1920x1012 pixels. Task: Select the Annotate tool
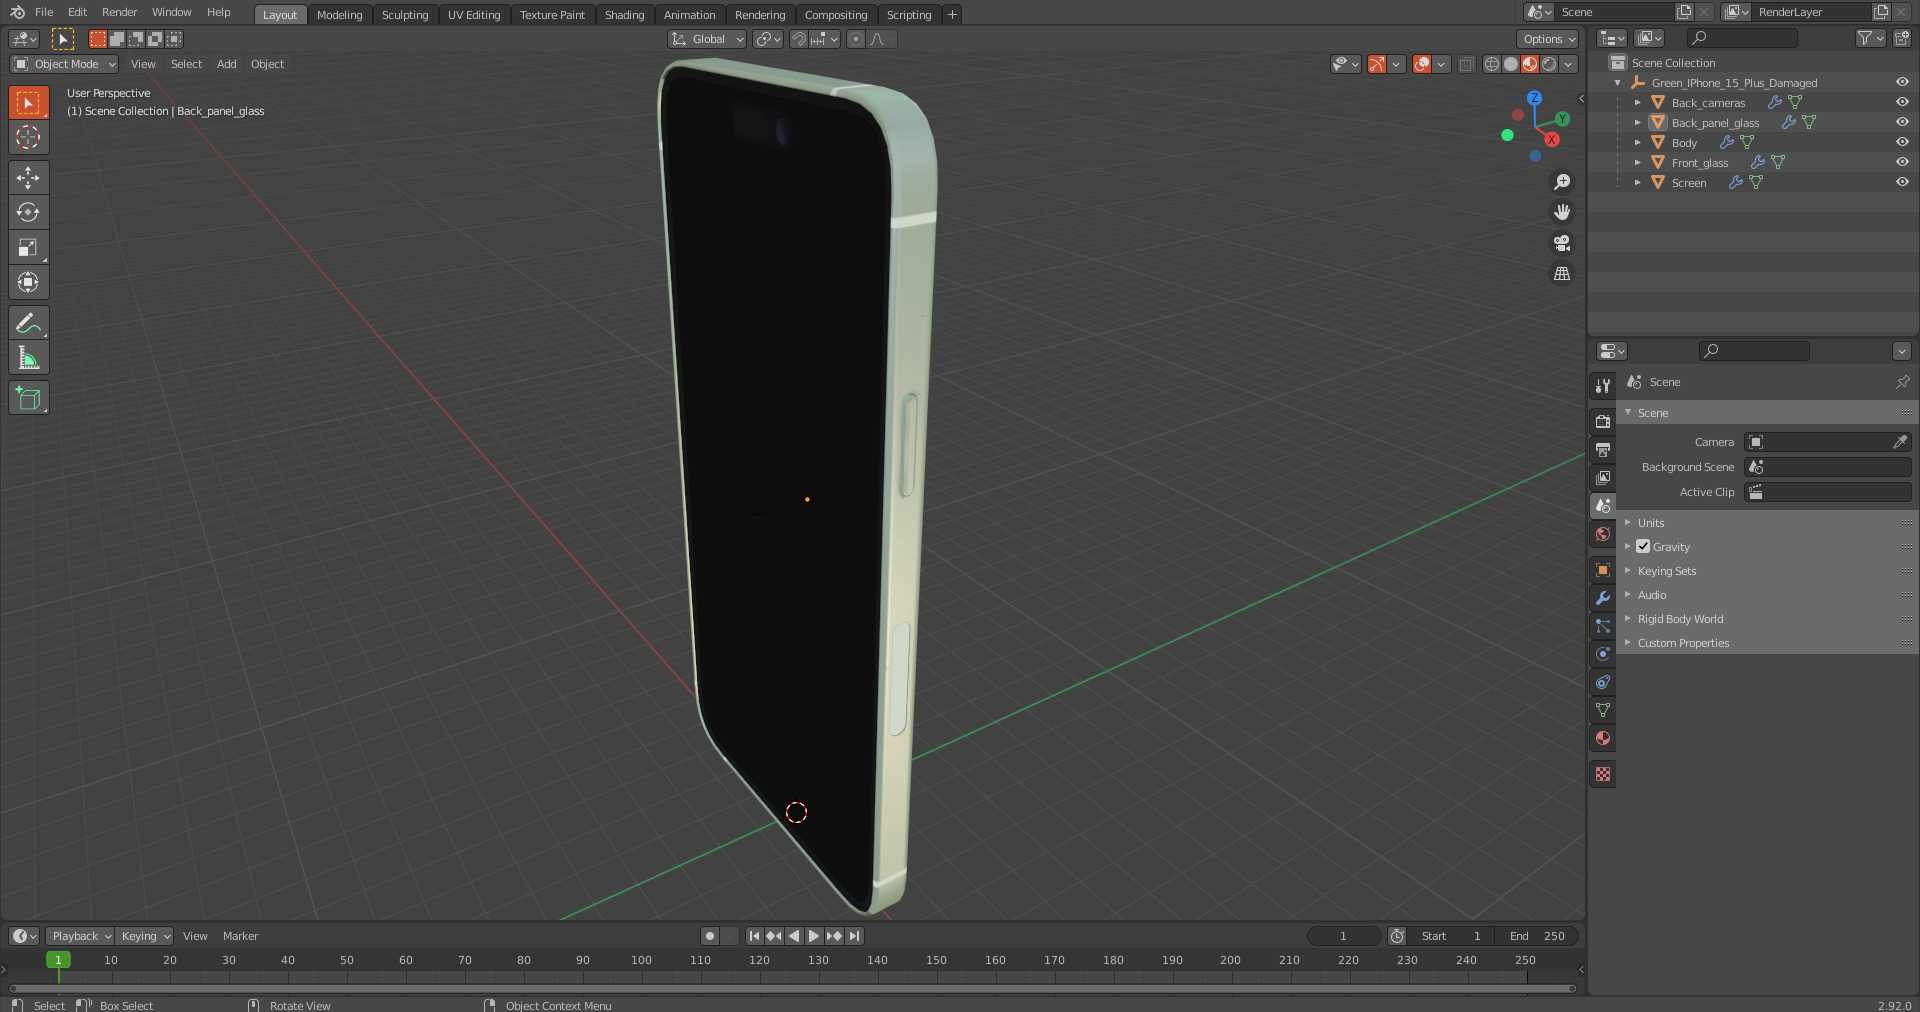(x=28, y=323)
